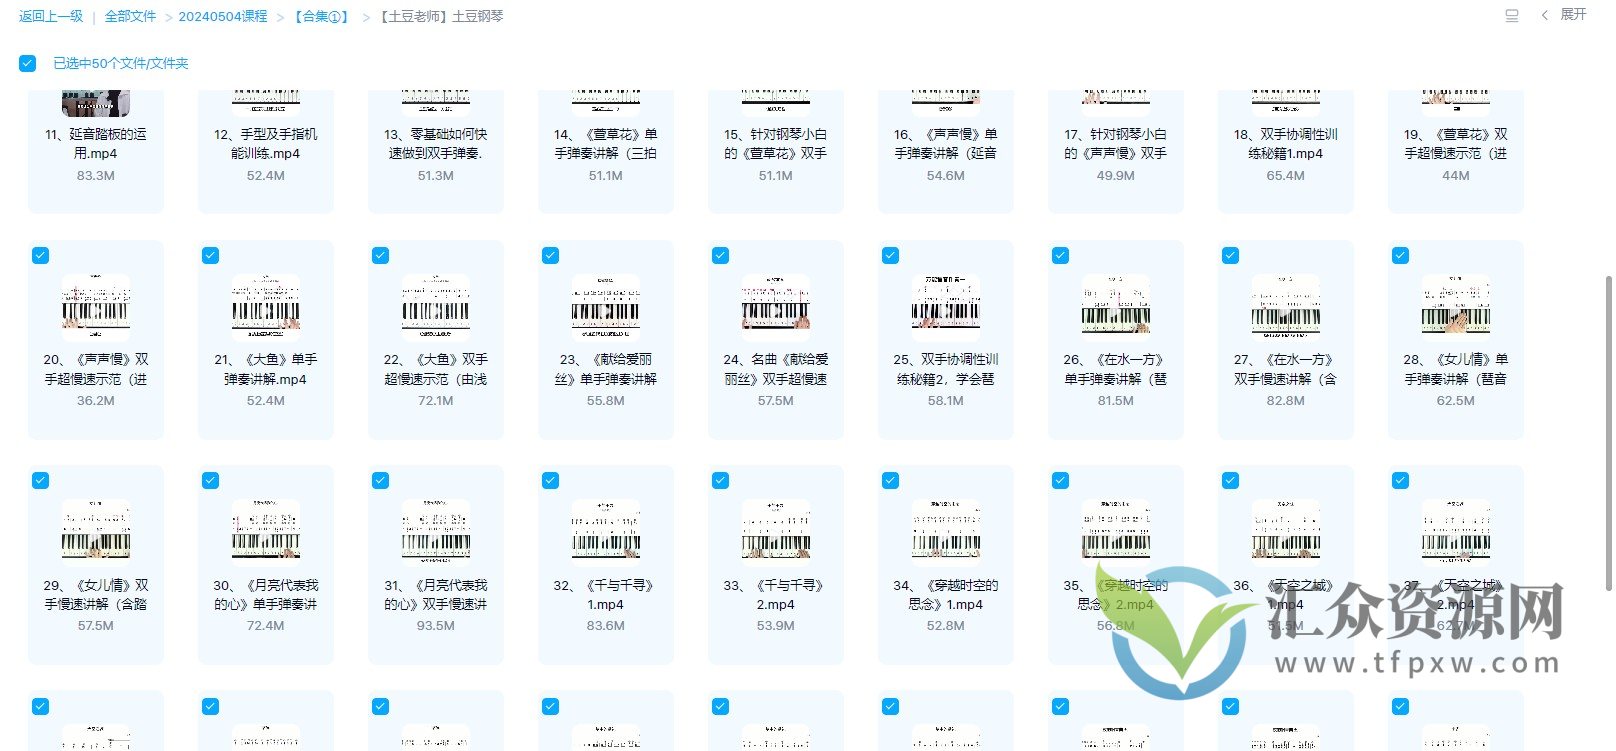Open video thumbnail of 28、《女儿情》单手

click(x=1456, y=307)
